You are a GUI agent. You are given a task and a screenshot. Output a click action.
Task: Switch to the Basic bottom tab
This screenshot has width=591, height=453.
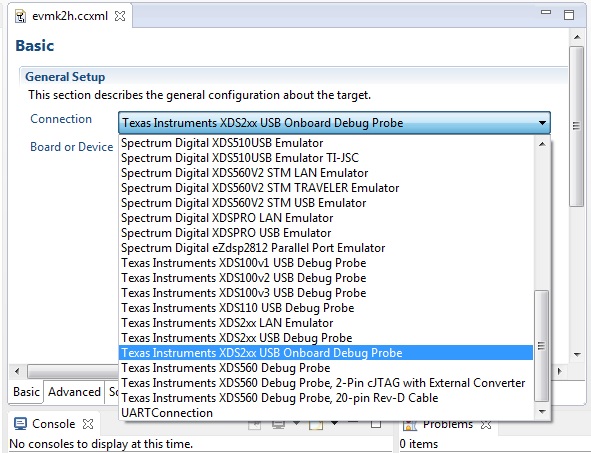click(26, 392)
